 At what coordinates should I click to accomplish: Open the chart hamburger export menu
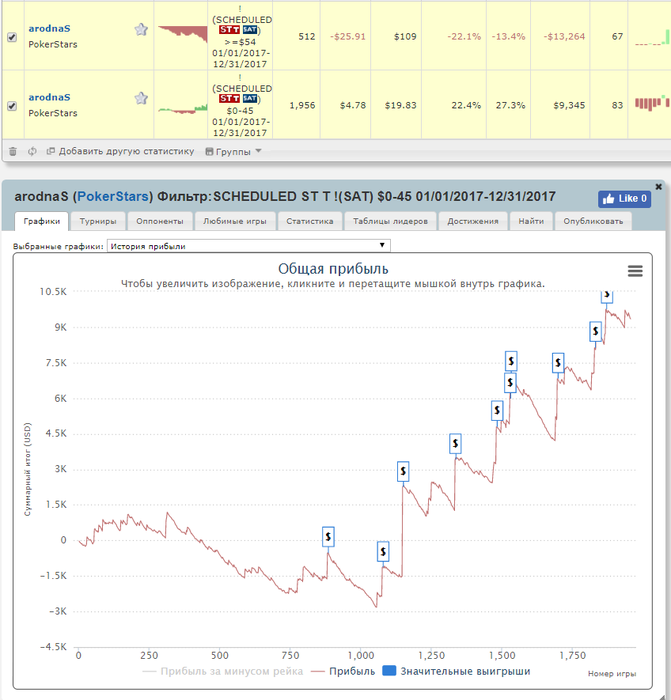635,271
